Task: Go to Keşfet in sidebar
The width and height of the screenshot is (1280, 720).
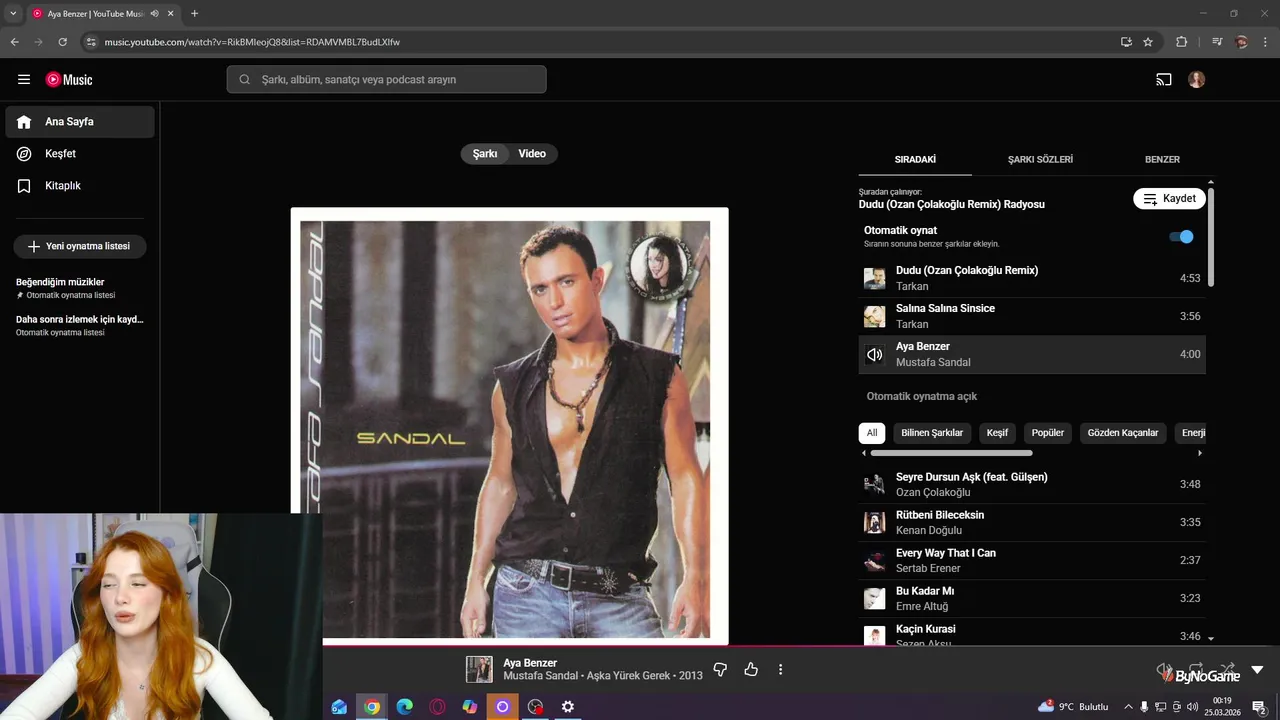Action: point(80,154)
